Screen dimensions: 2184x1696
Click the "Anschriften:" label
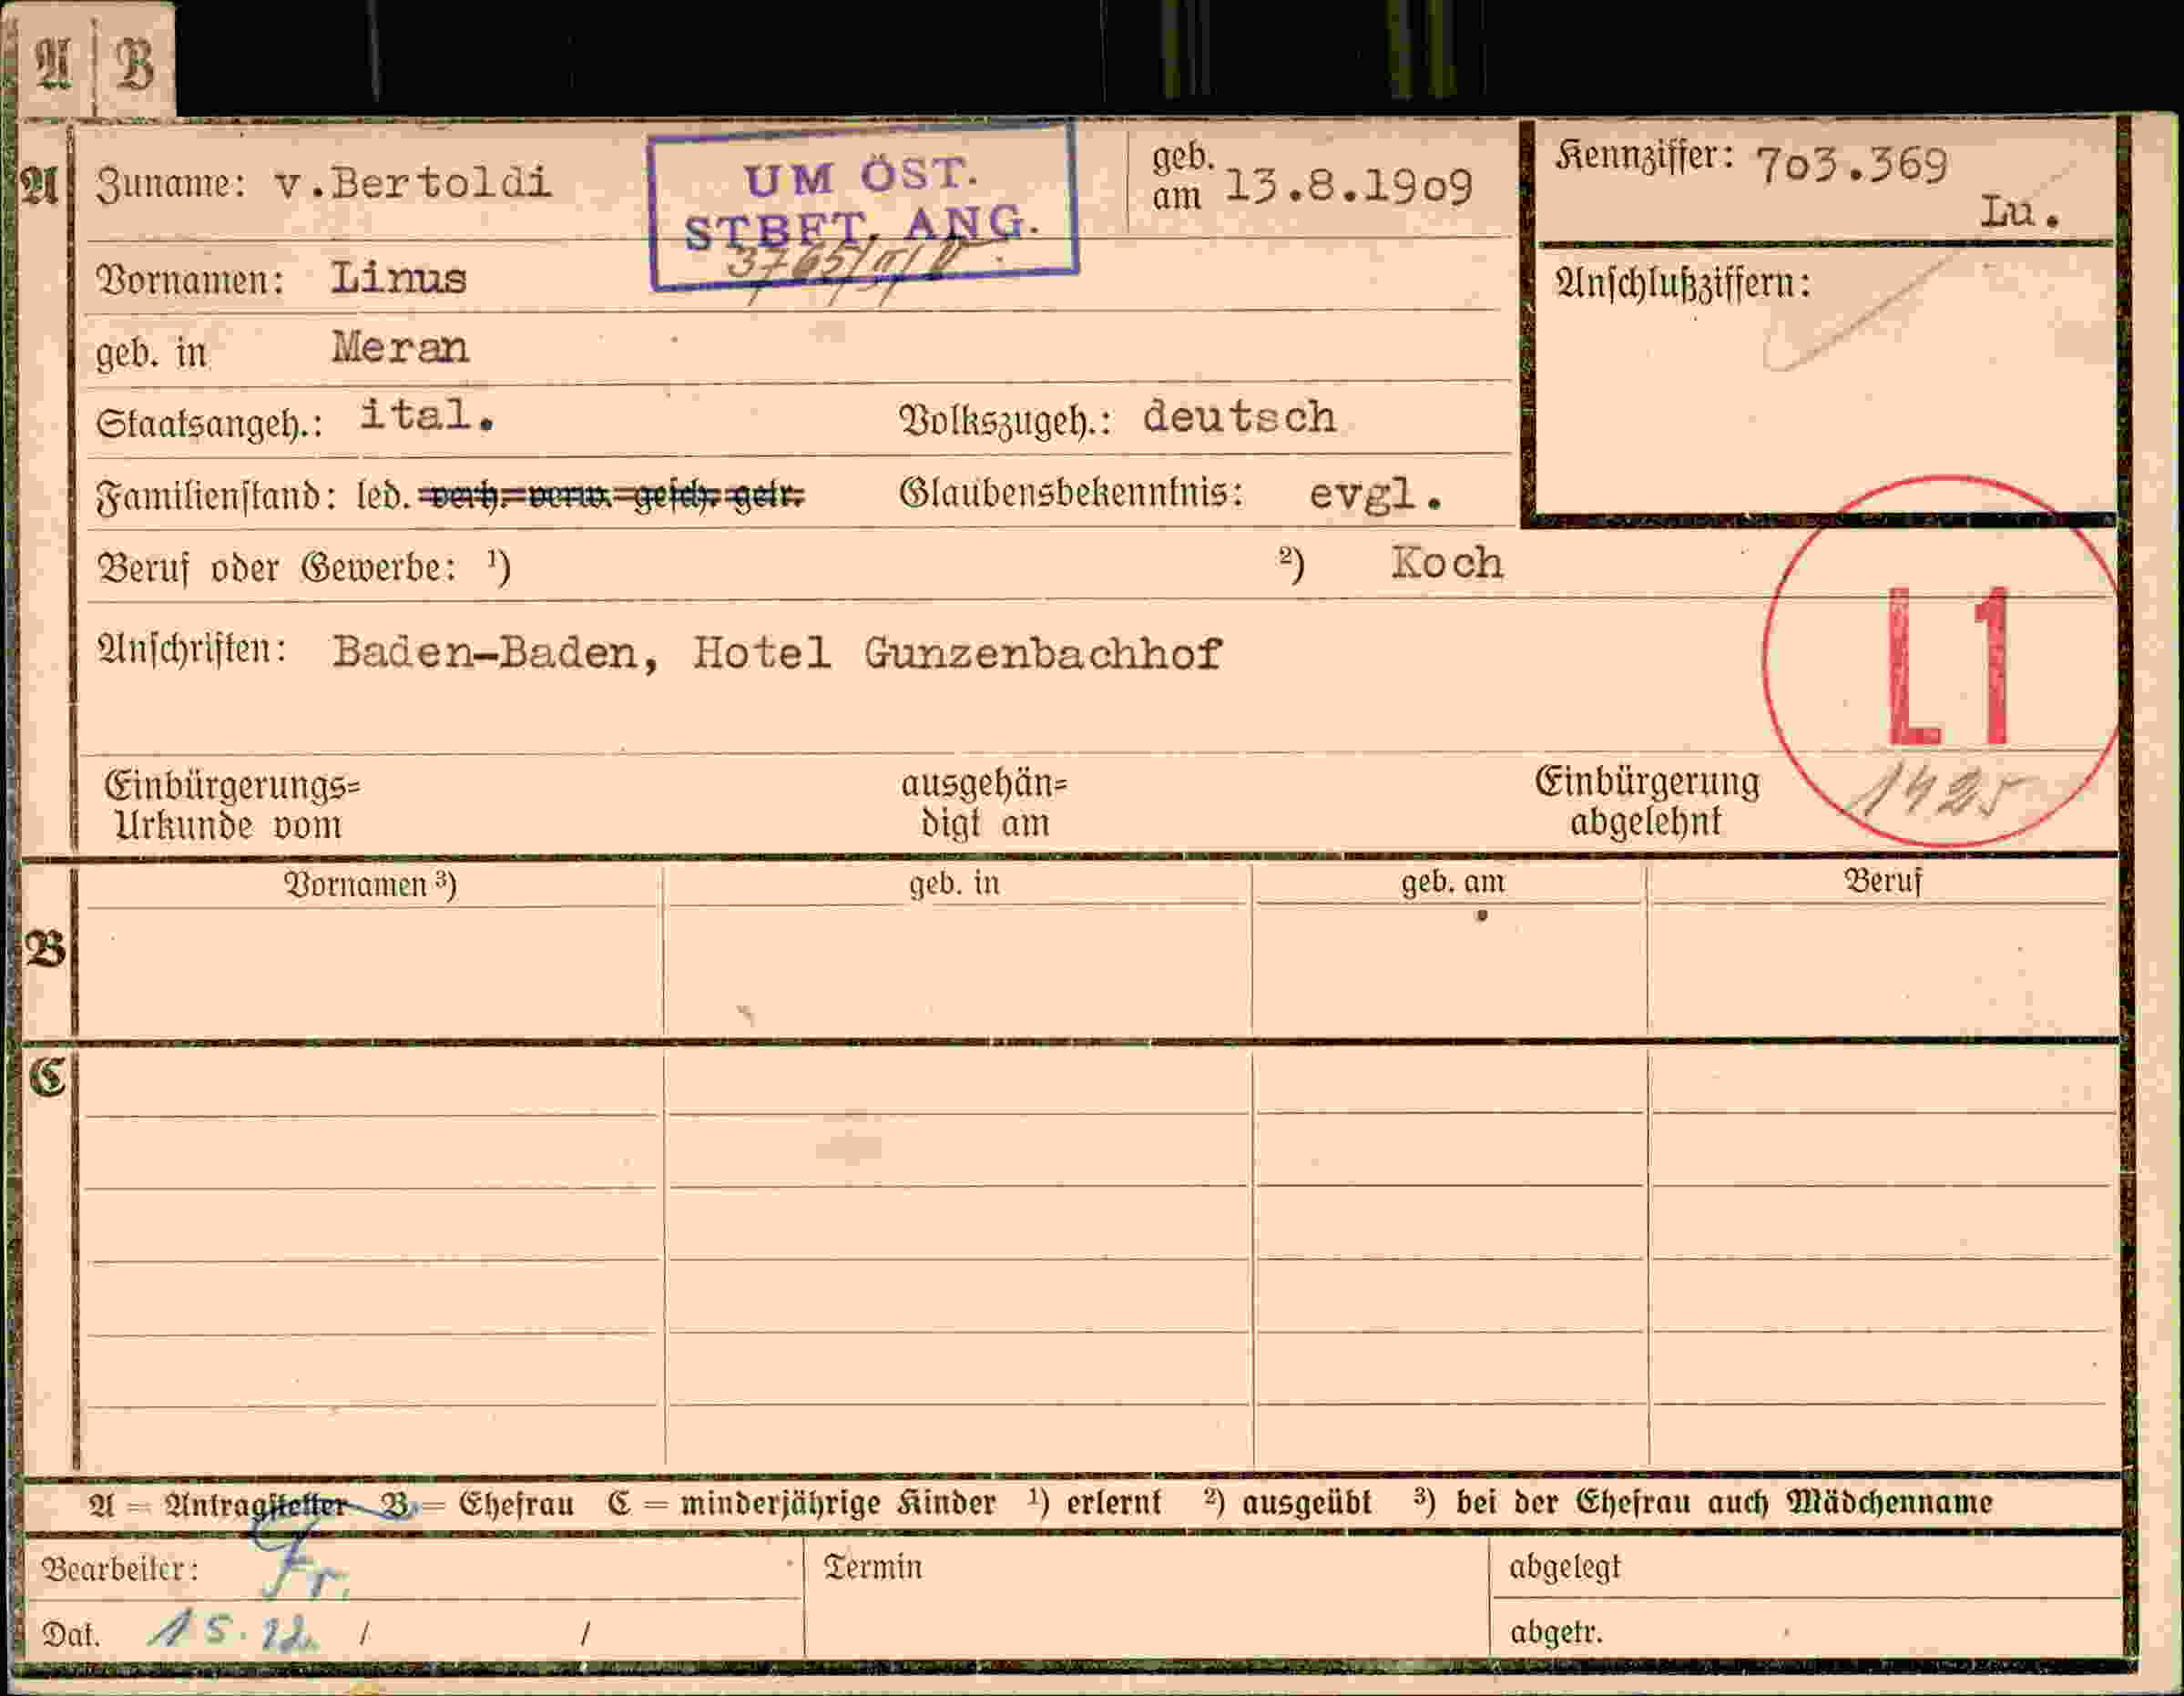click(x=191, y=648)
